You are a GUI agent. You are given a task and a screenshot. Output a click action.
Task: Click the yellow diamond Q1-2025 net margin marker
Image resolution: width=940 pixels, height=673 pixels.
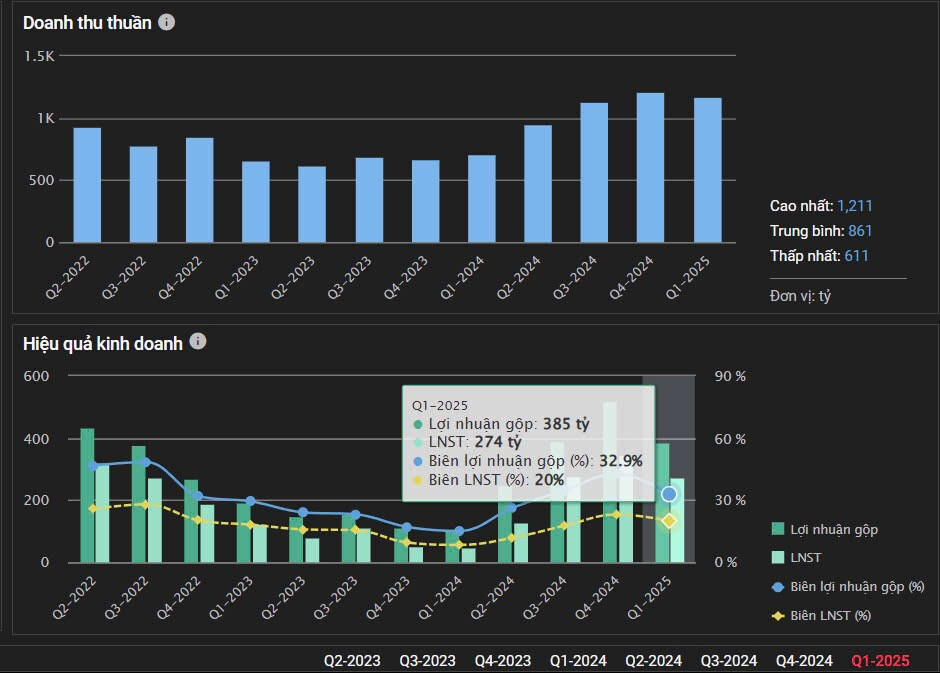click(x=669, y=521)
